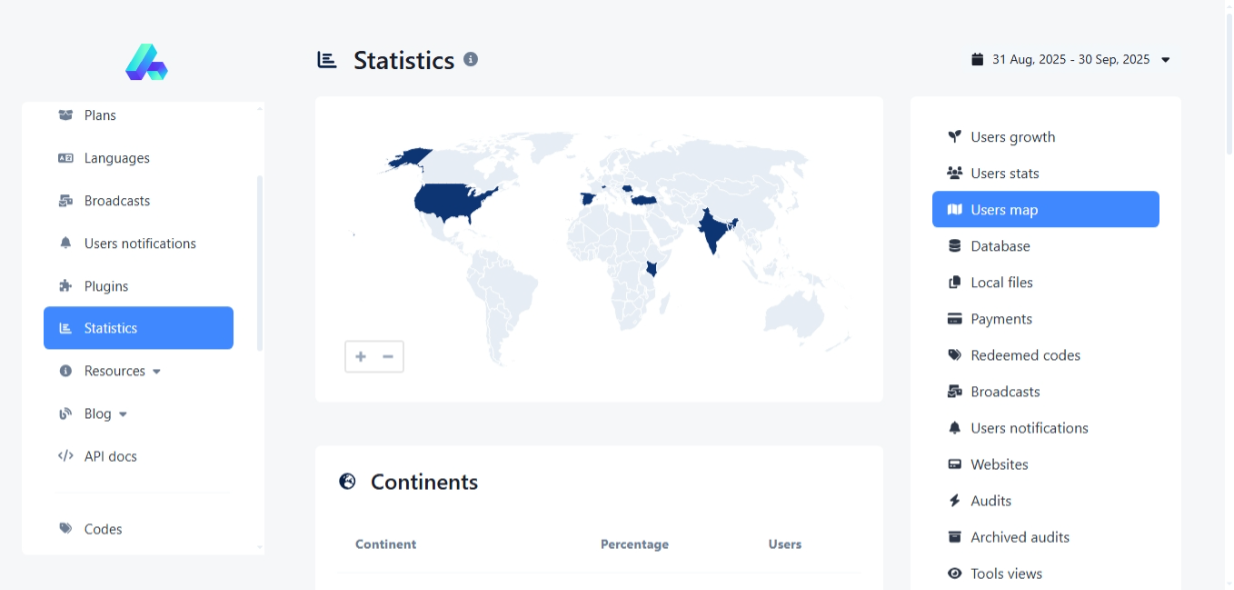Click the Redeemed codes tag icon

tap(954, 355)
